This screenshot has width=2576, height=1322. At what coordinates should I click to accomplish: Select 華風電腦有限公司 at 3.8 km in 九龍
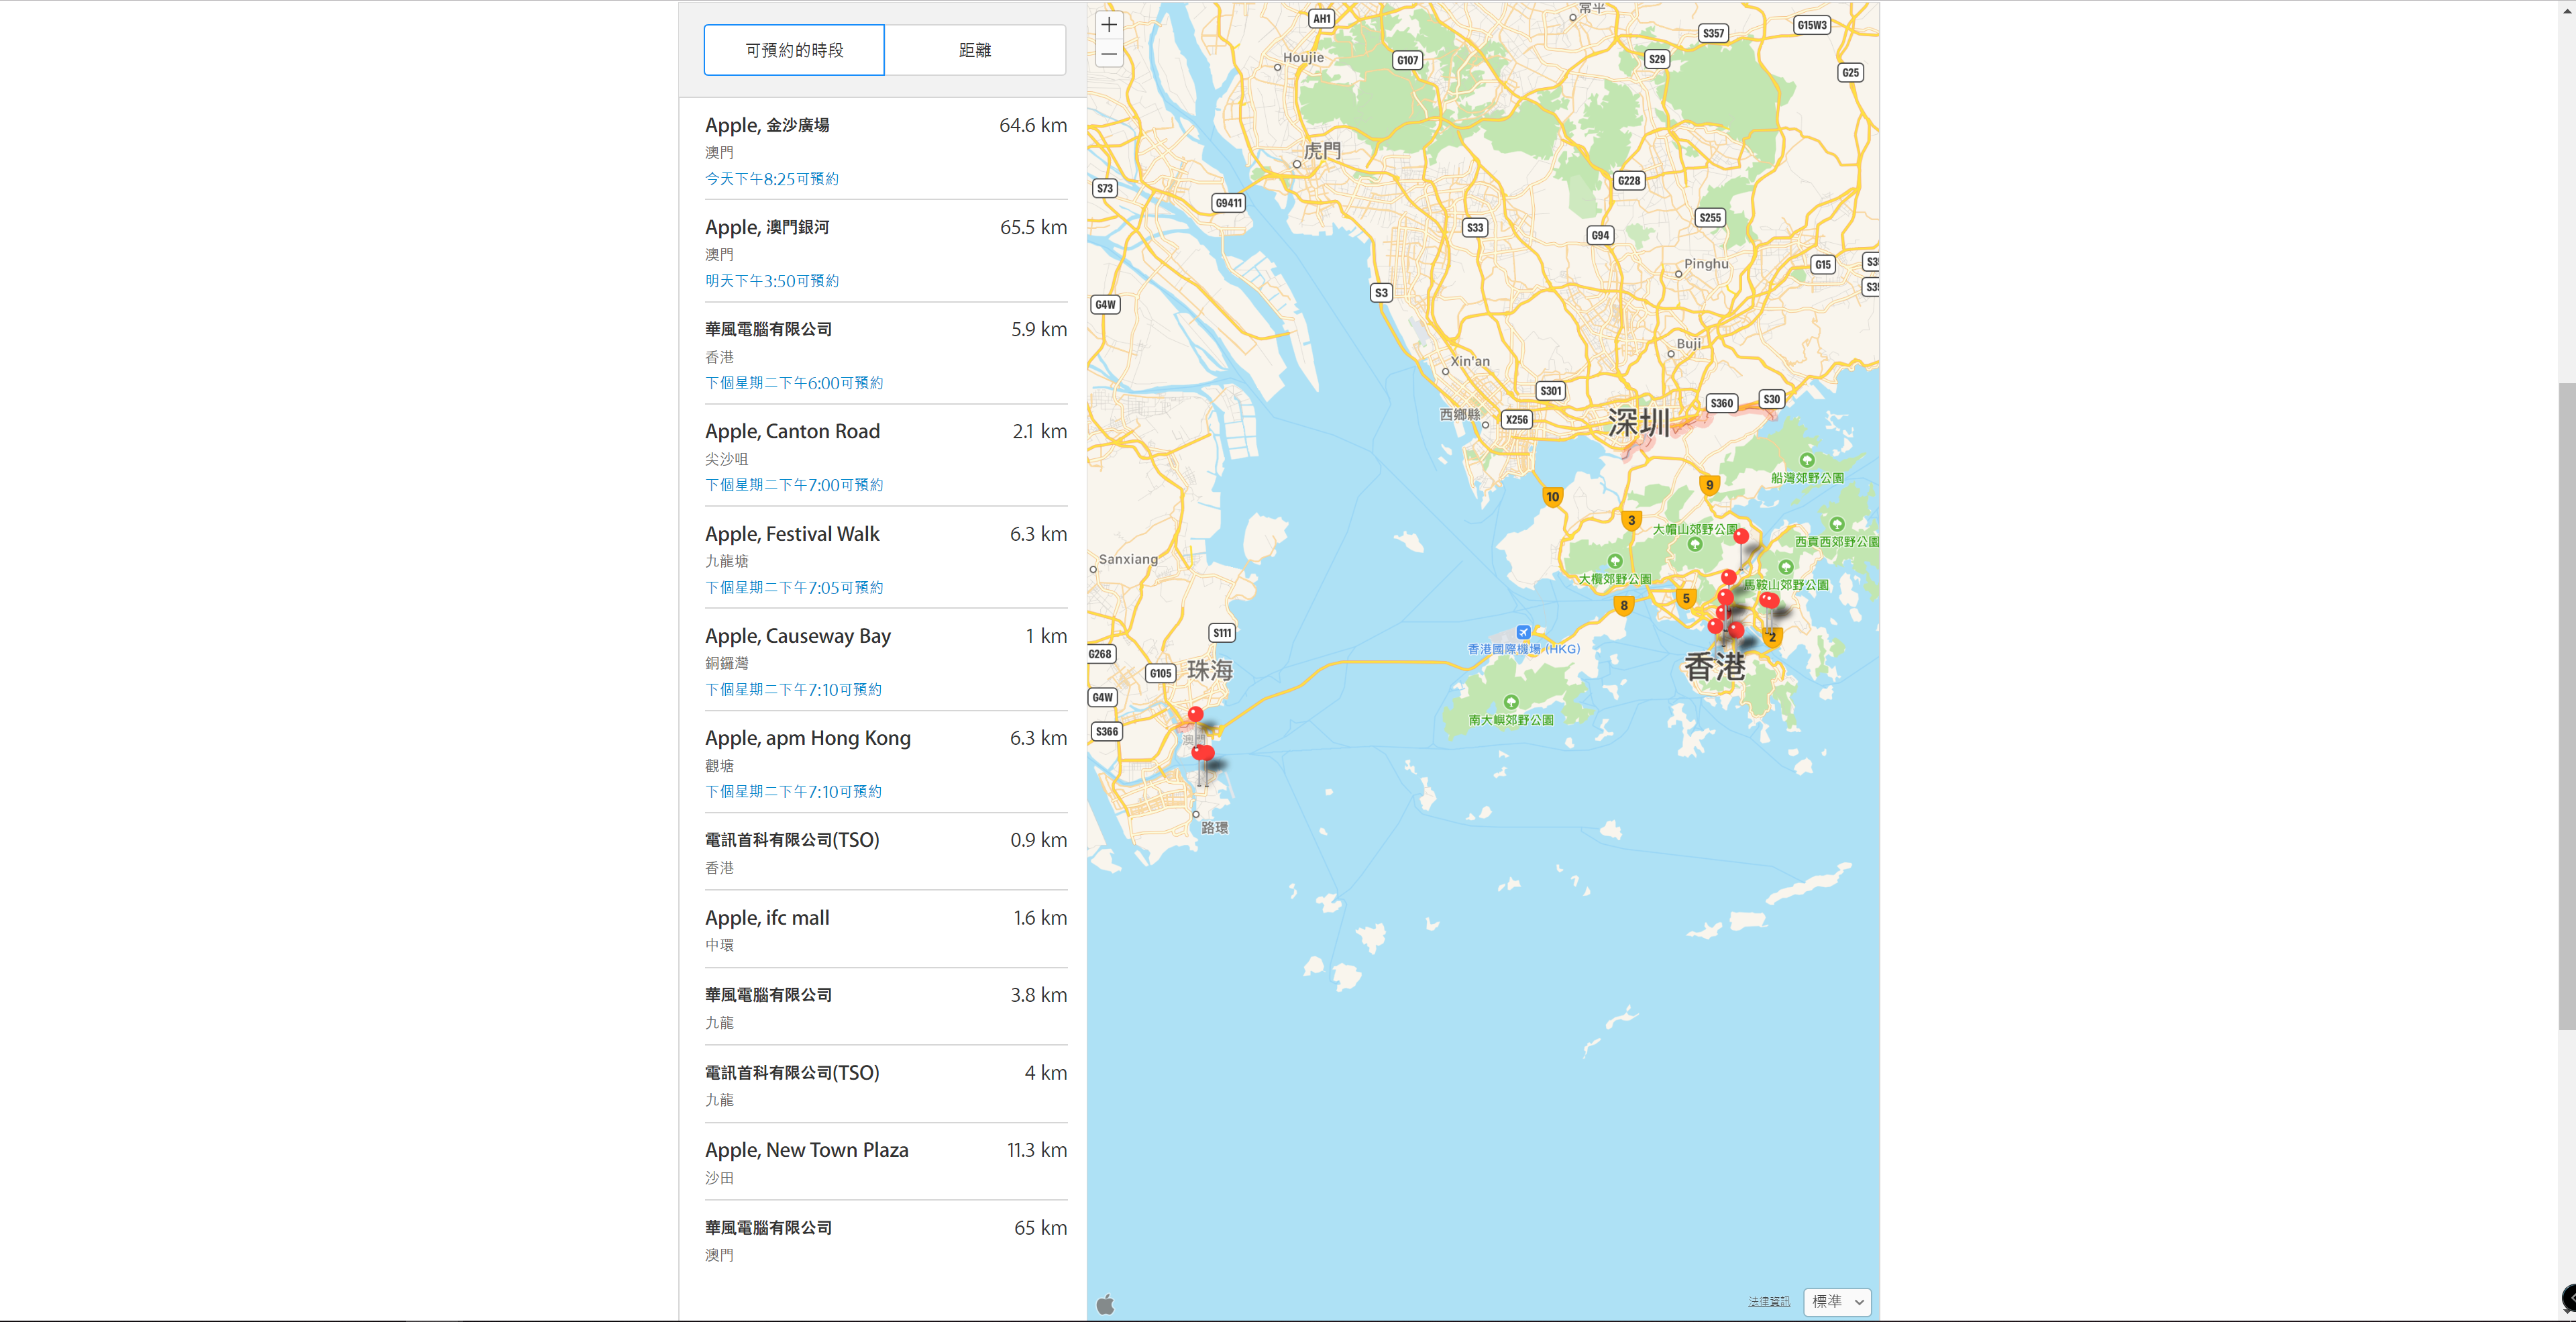(886, 1007)
